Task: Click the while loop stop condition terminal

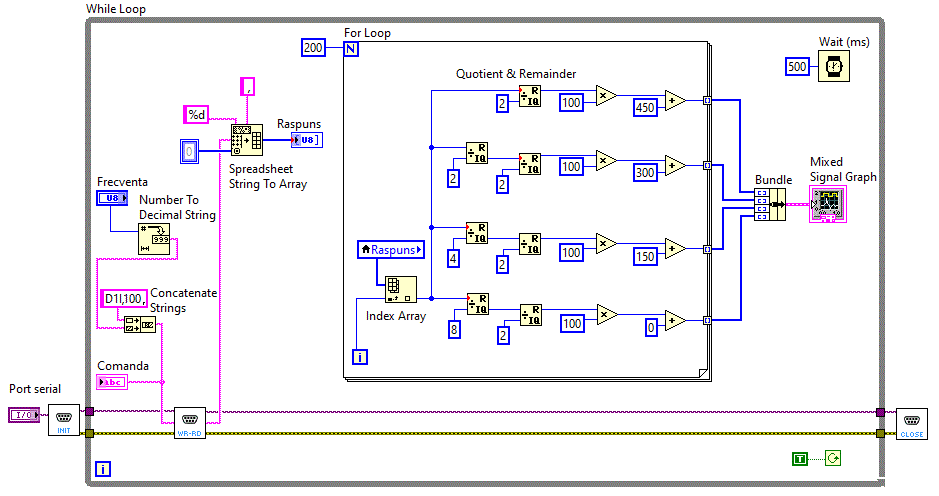Action: (833, 459)
